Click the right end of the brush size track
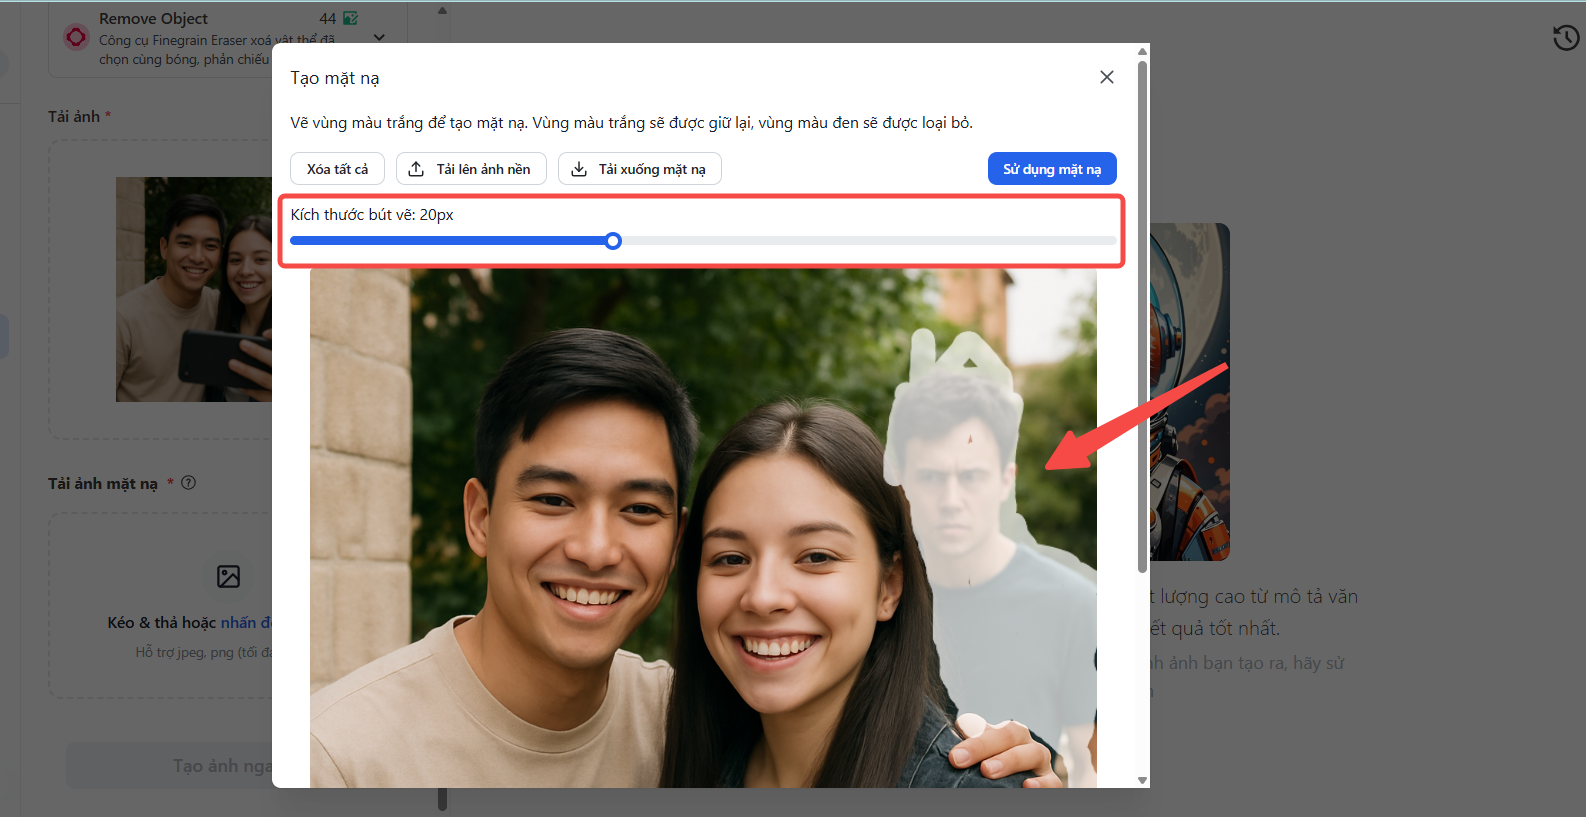Image resolution: width=1586 pixels, height=817 pixels. [1110, 241]
